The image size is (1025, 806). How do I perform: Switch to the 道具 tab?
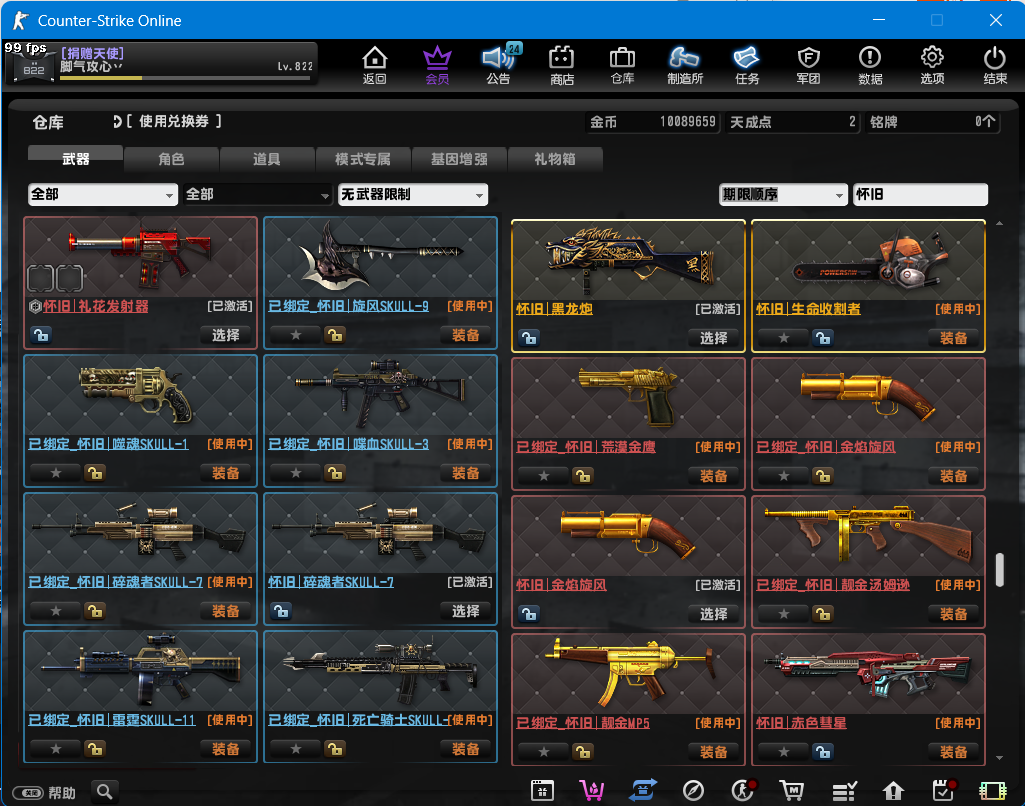coord(267,159)
